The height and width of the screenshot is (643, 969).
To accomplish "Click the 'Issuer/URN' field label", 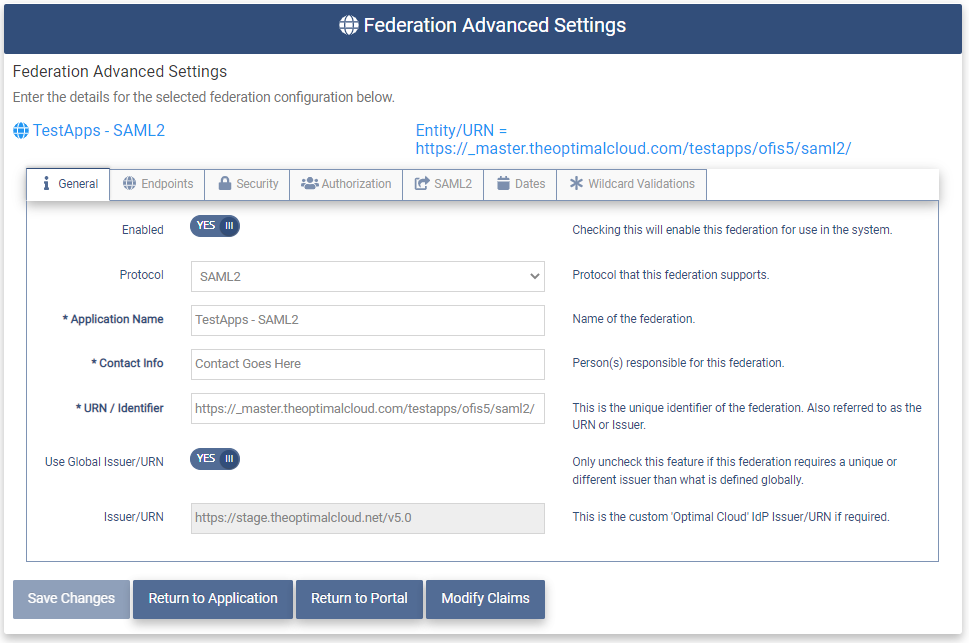I will coord(133,517).
